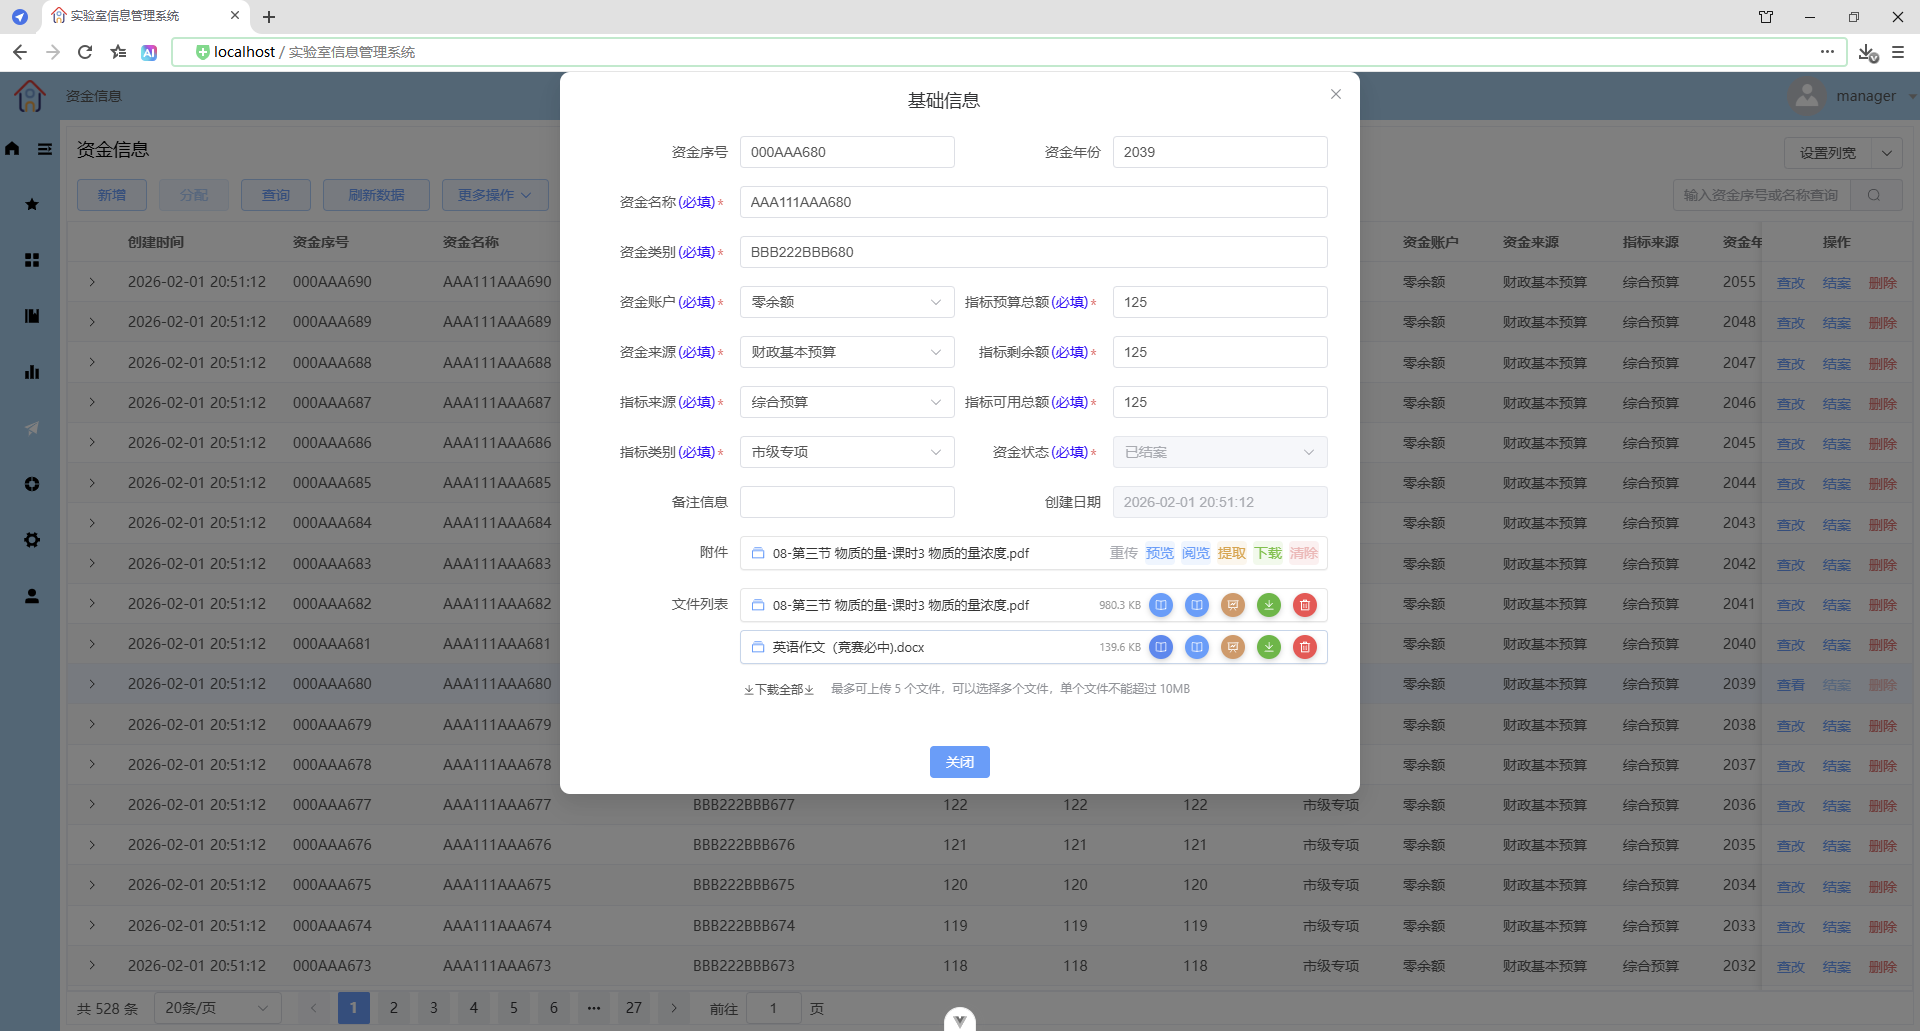This screenshot has width=1920, height=1031.
Task: Expand the row for 000AAA690
Action: point(92,282)
